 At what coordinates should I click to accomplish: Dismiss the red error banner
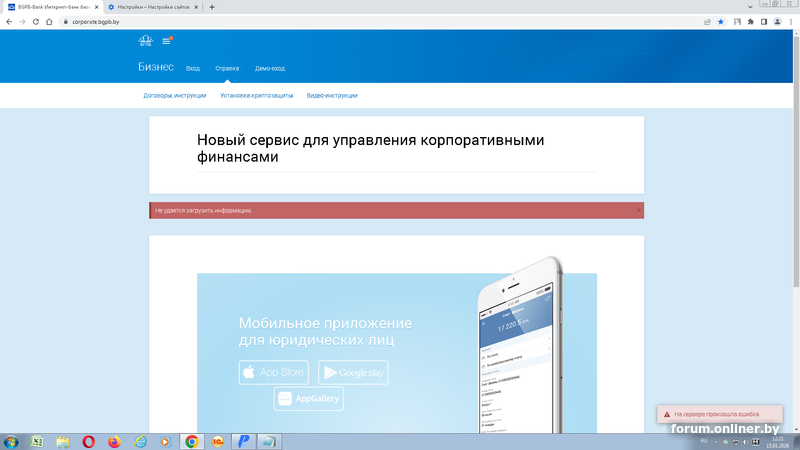[638, 211]
